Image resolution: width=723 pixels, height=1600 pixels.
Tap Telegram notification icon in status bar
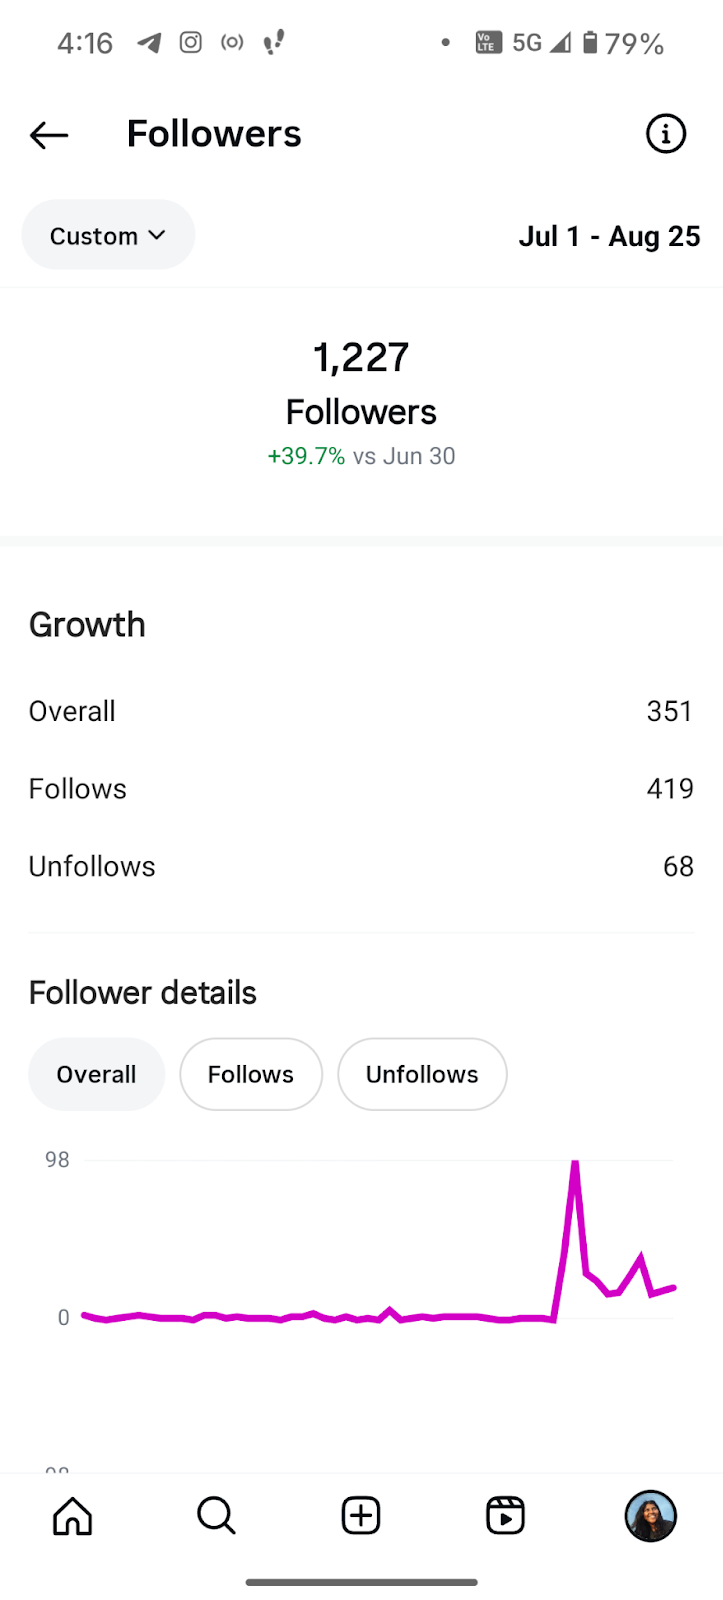tap(149, 42)
